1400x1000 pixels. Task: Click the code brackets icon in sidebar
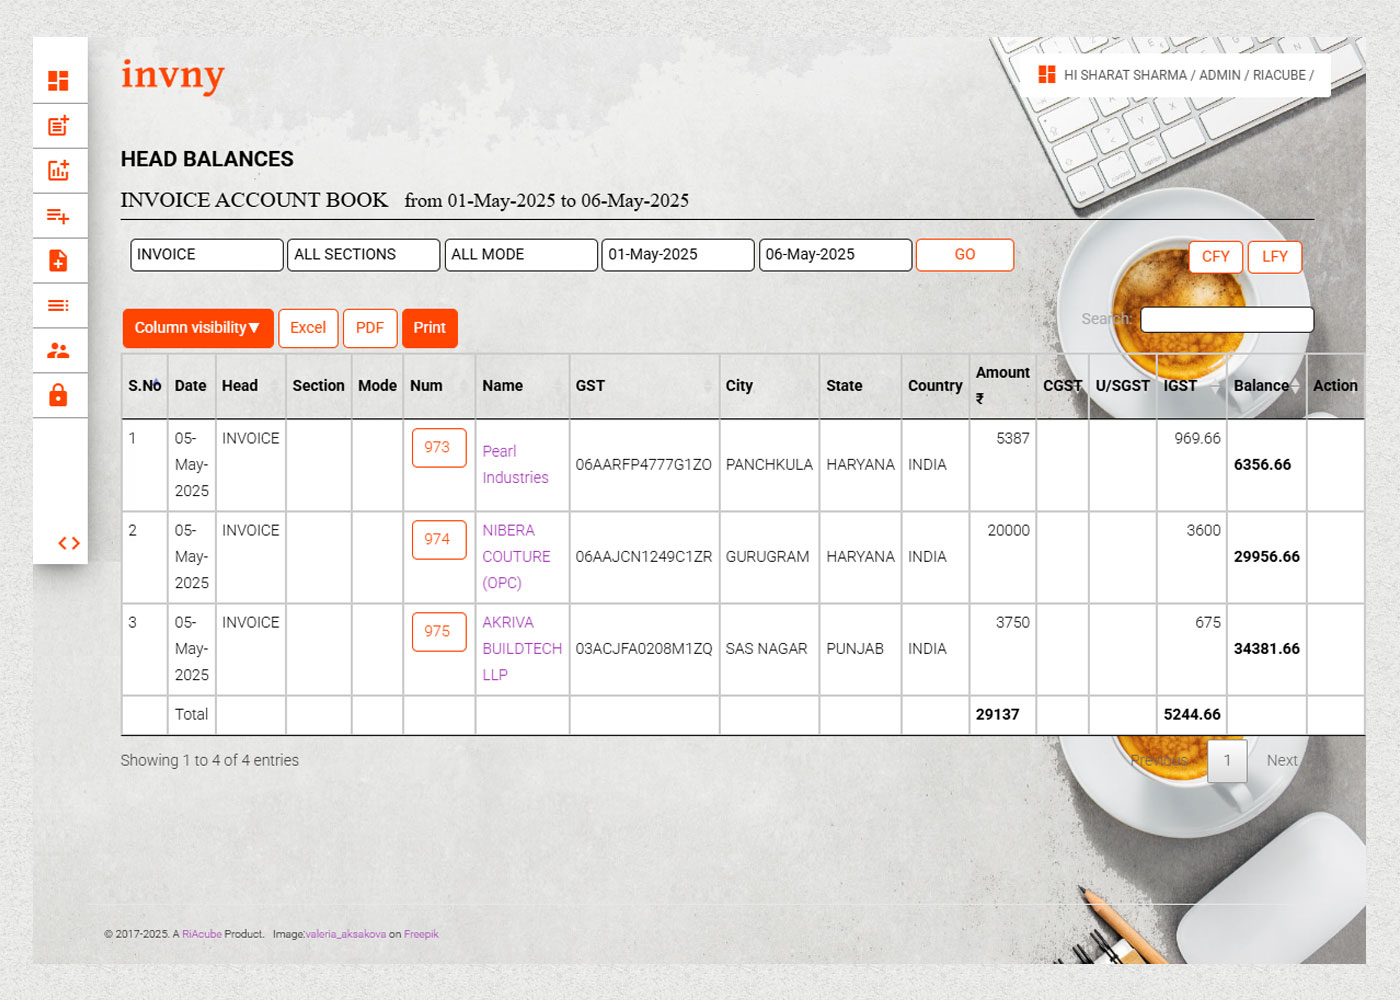click(x=69, y=543)
